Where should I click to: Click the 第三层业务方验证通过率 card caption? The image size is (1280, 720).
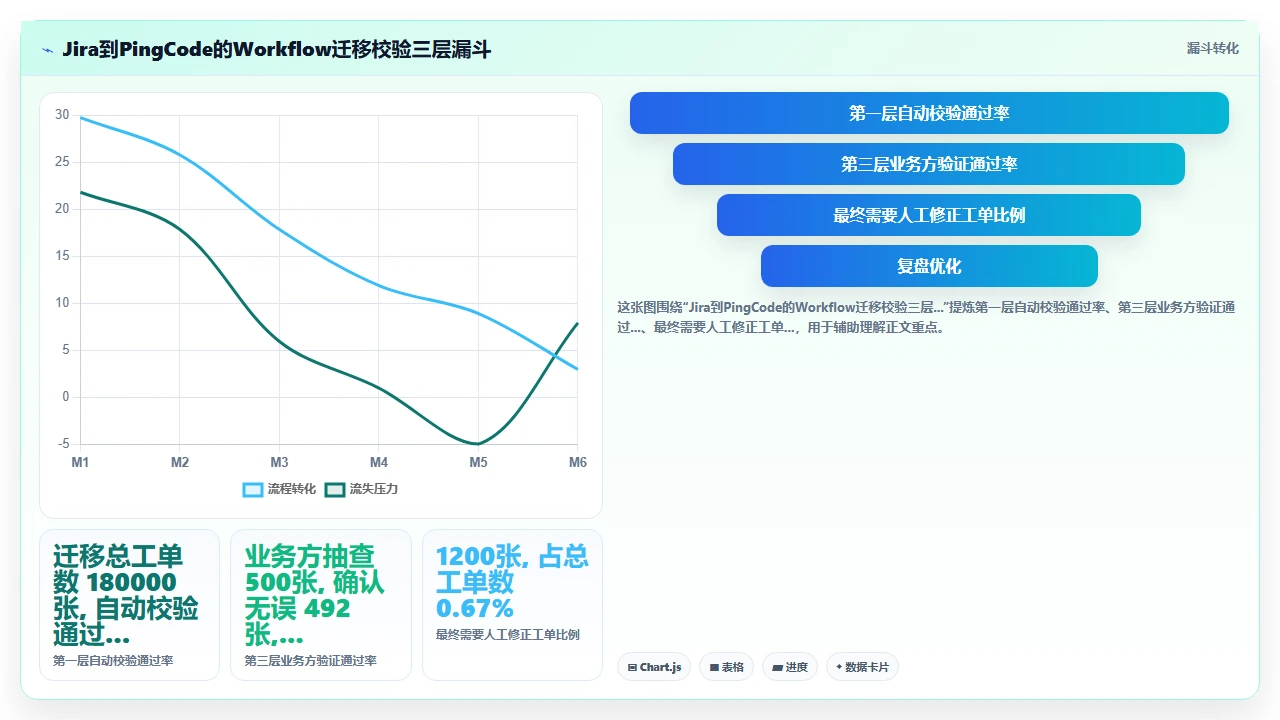click(x=311, y=660)
